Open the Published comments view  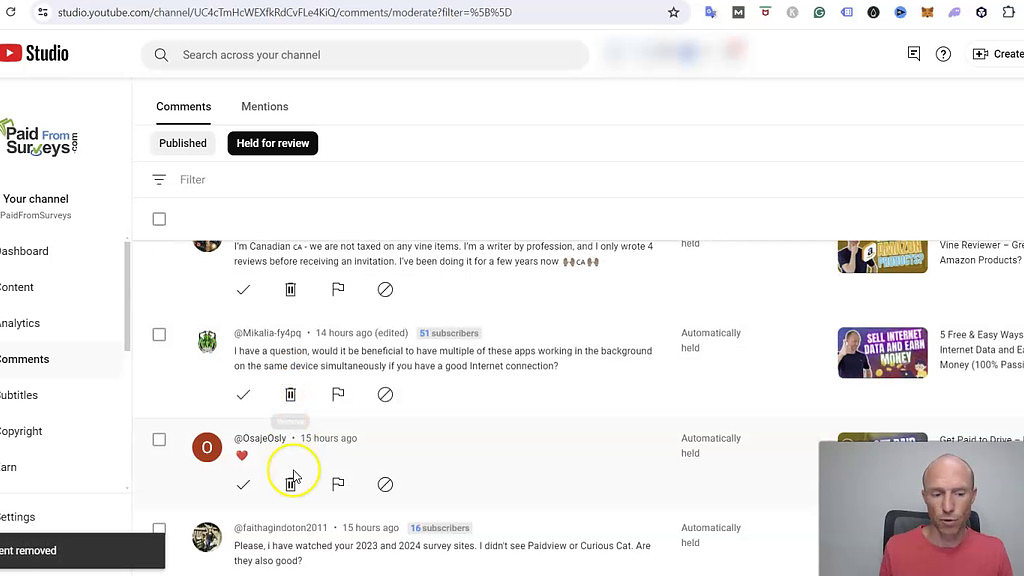click(182, 143)
